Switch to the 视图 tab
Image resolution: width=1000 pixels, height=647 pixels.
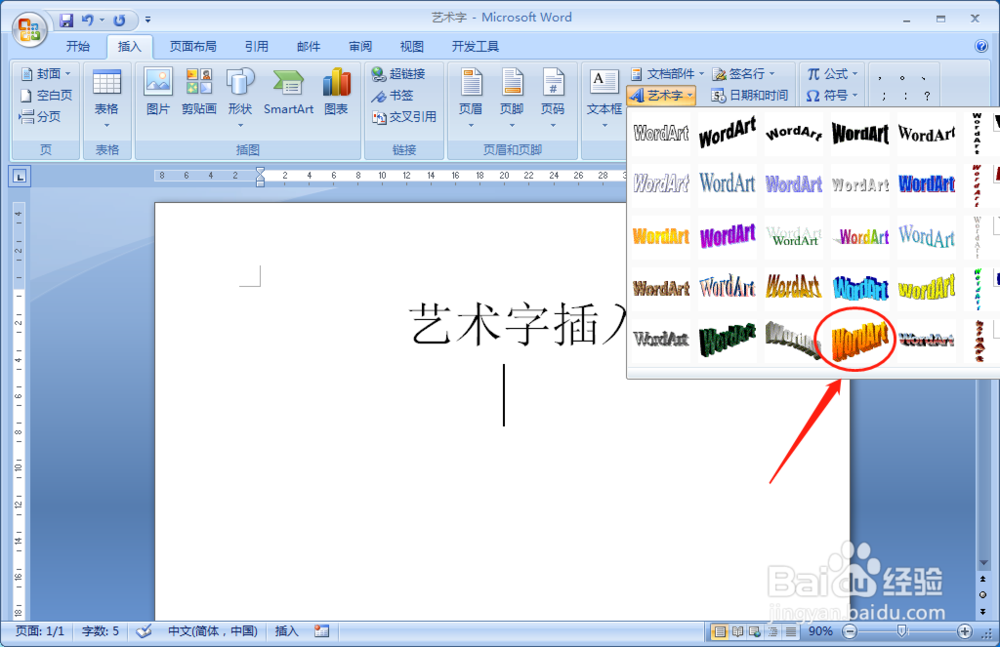point(412,47)
